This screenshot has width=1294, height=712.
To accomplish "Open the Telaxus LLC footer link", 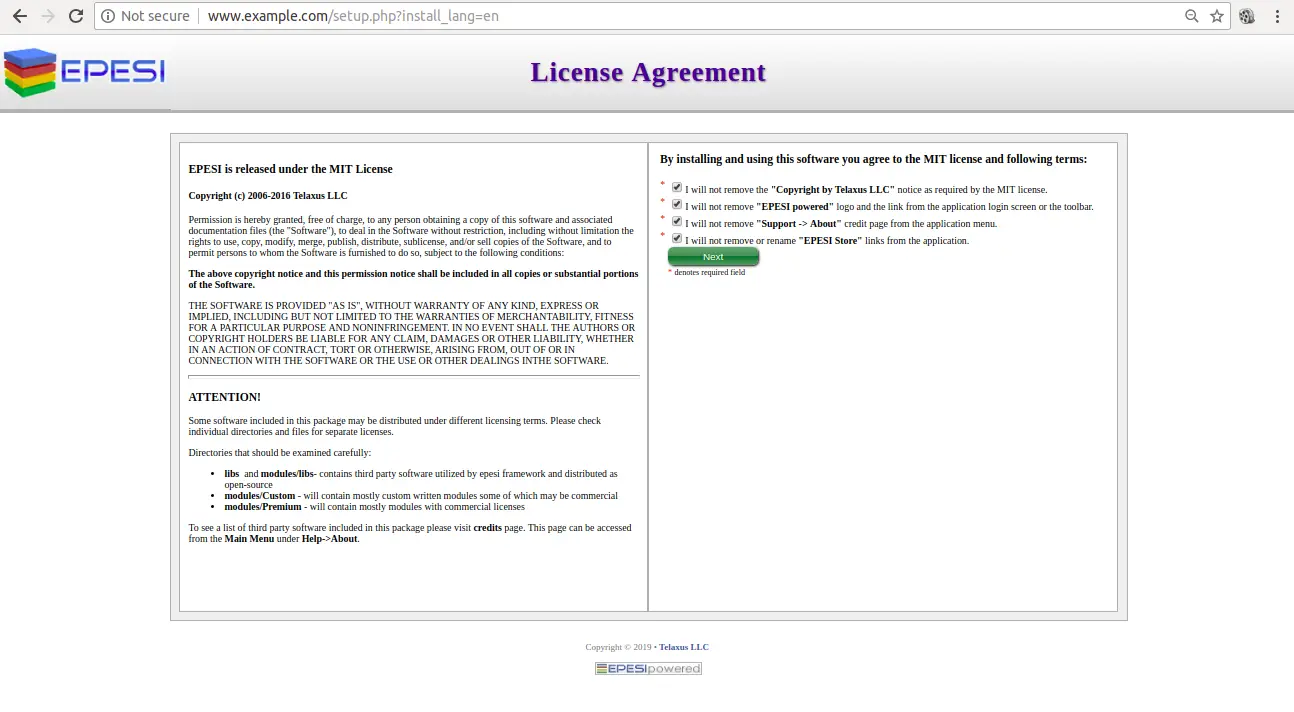I will point(684,647).
